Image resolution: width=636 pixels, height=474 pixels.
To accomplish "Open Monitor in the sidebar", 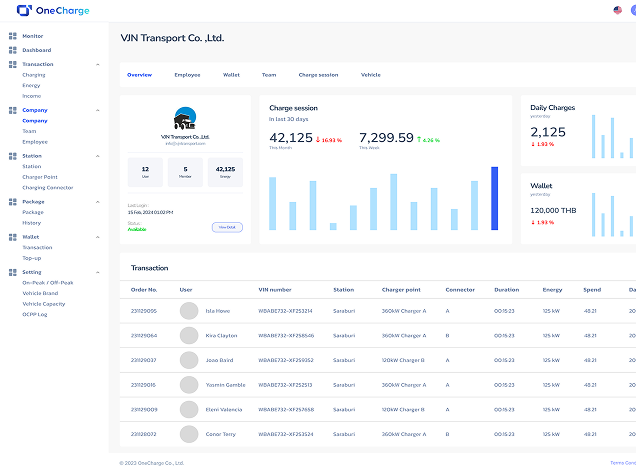I will (x=33, y=36).
